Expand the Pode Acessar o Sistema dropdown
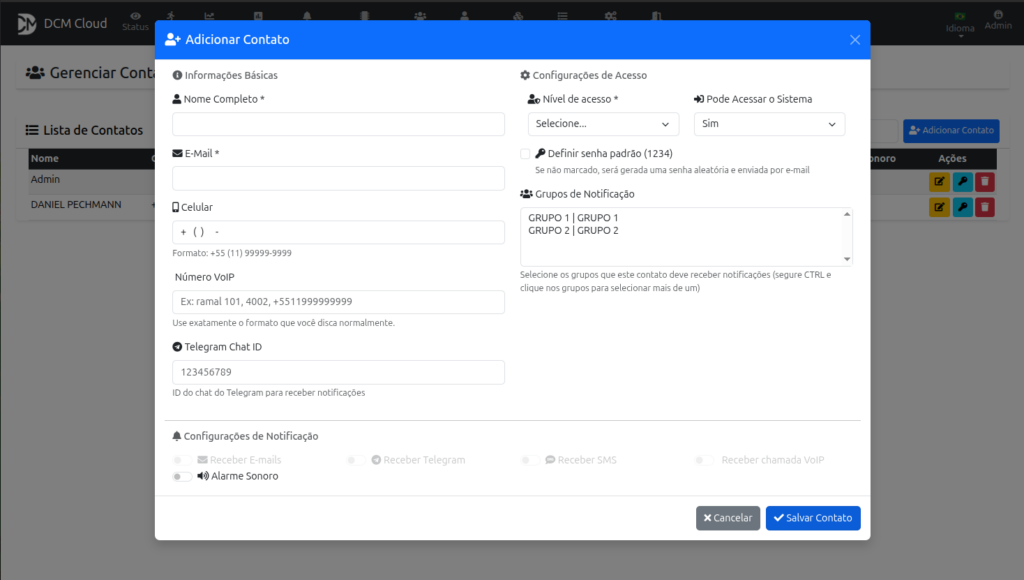This screenshot has height=580, width=1024. [x=769, y=124]
